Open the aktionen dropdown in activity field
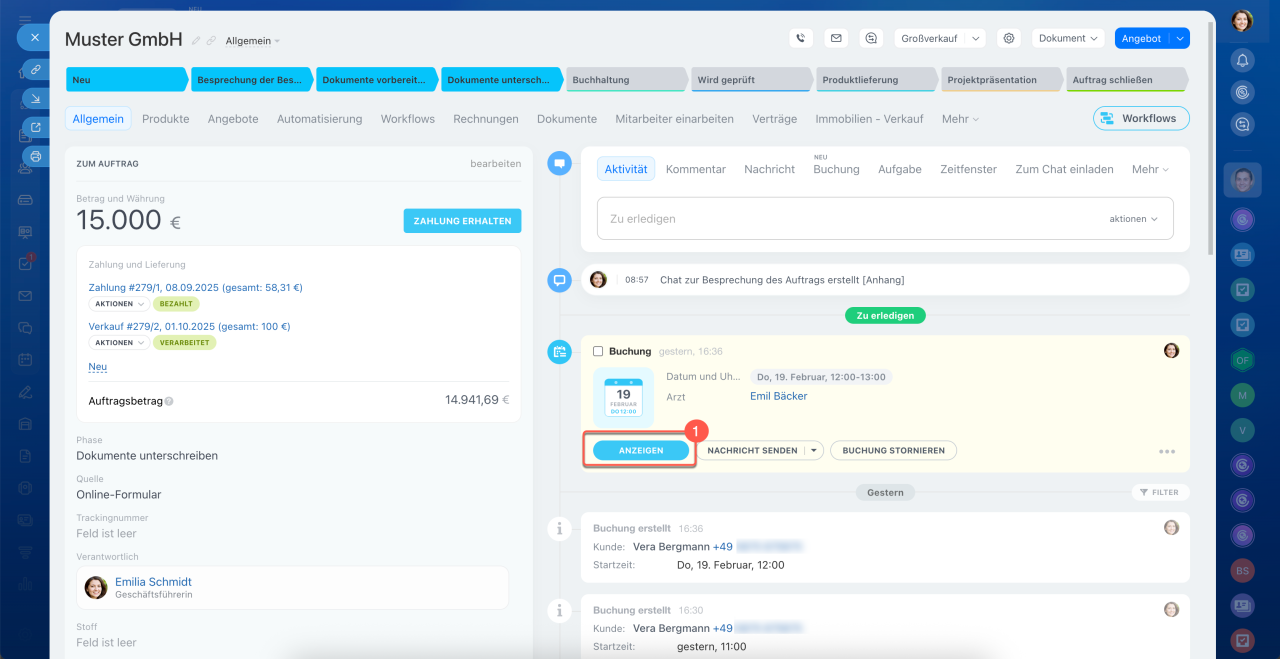The height and width of the screenshot is (659, 1280). [x=1133, y=218]
